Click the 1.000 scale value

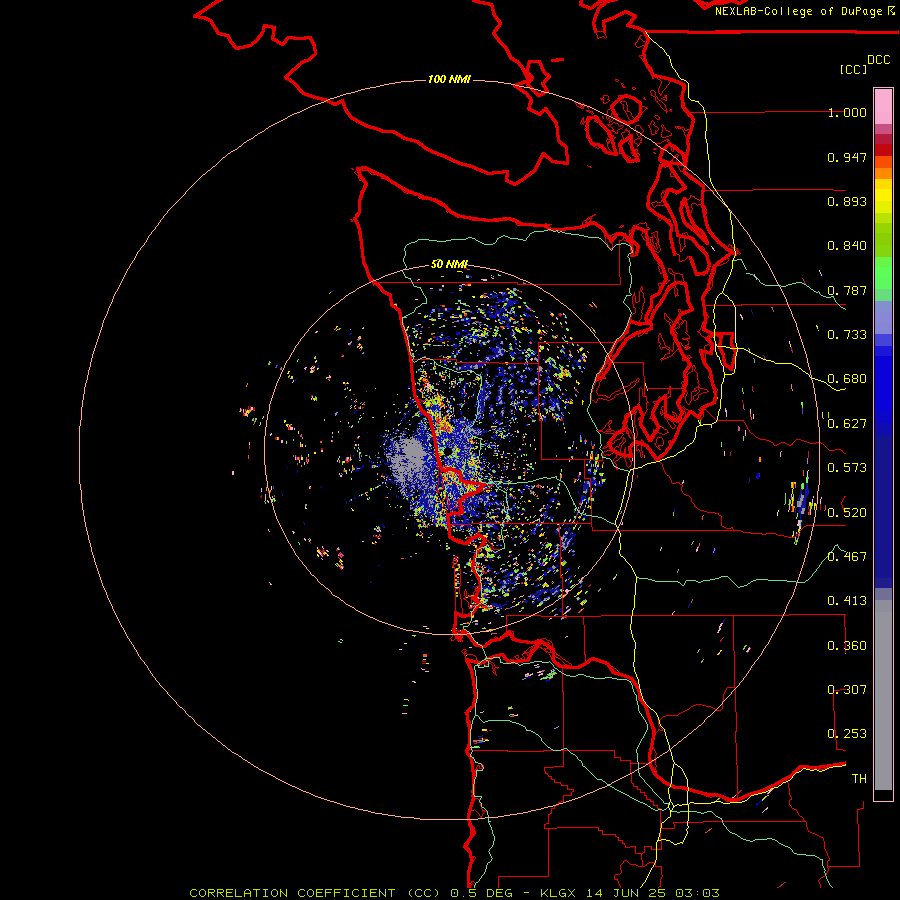(x=847, y=112)
